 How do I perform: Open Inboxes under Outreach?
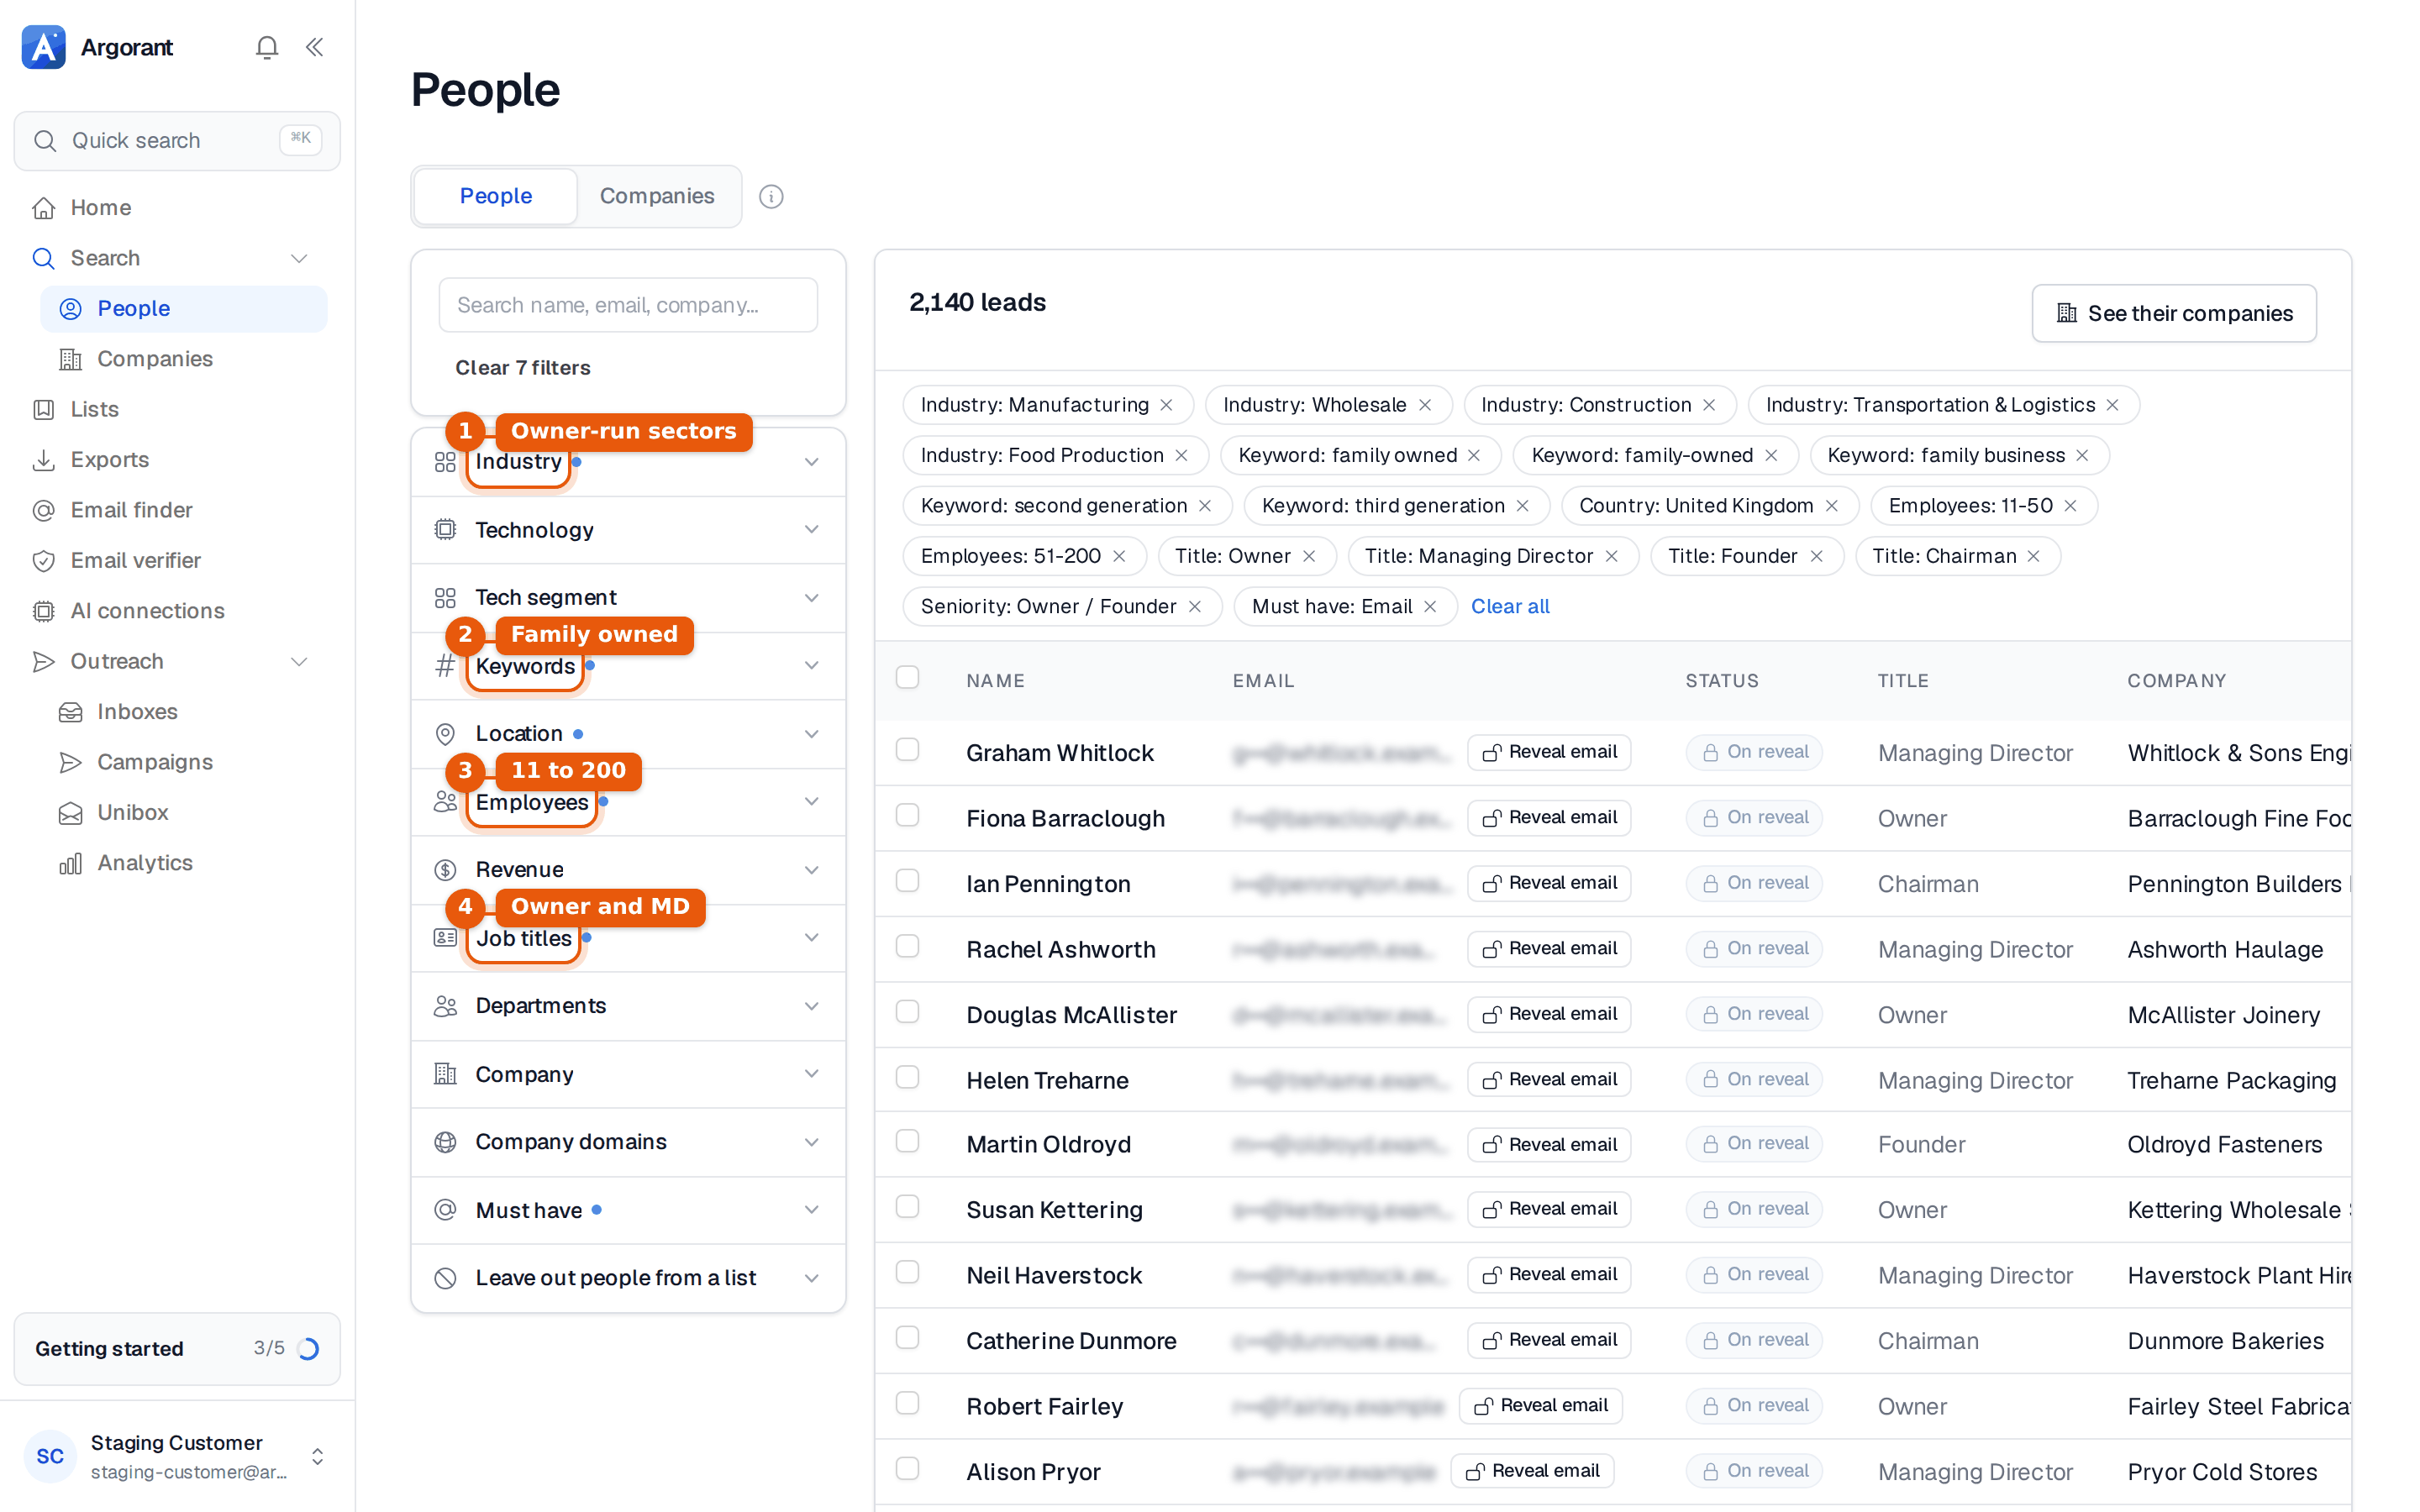(183, 711)
